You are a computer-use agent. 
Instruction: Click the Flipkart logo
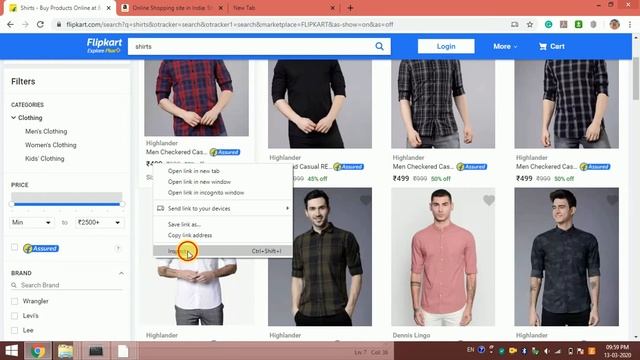(104, 46)
